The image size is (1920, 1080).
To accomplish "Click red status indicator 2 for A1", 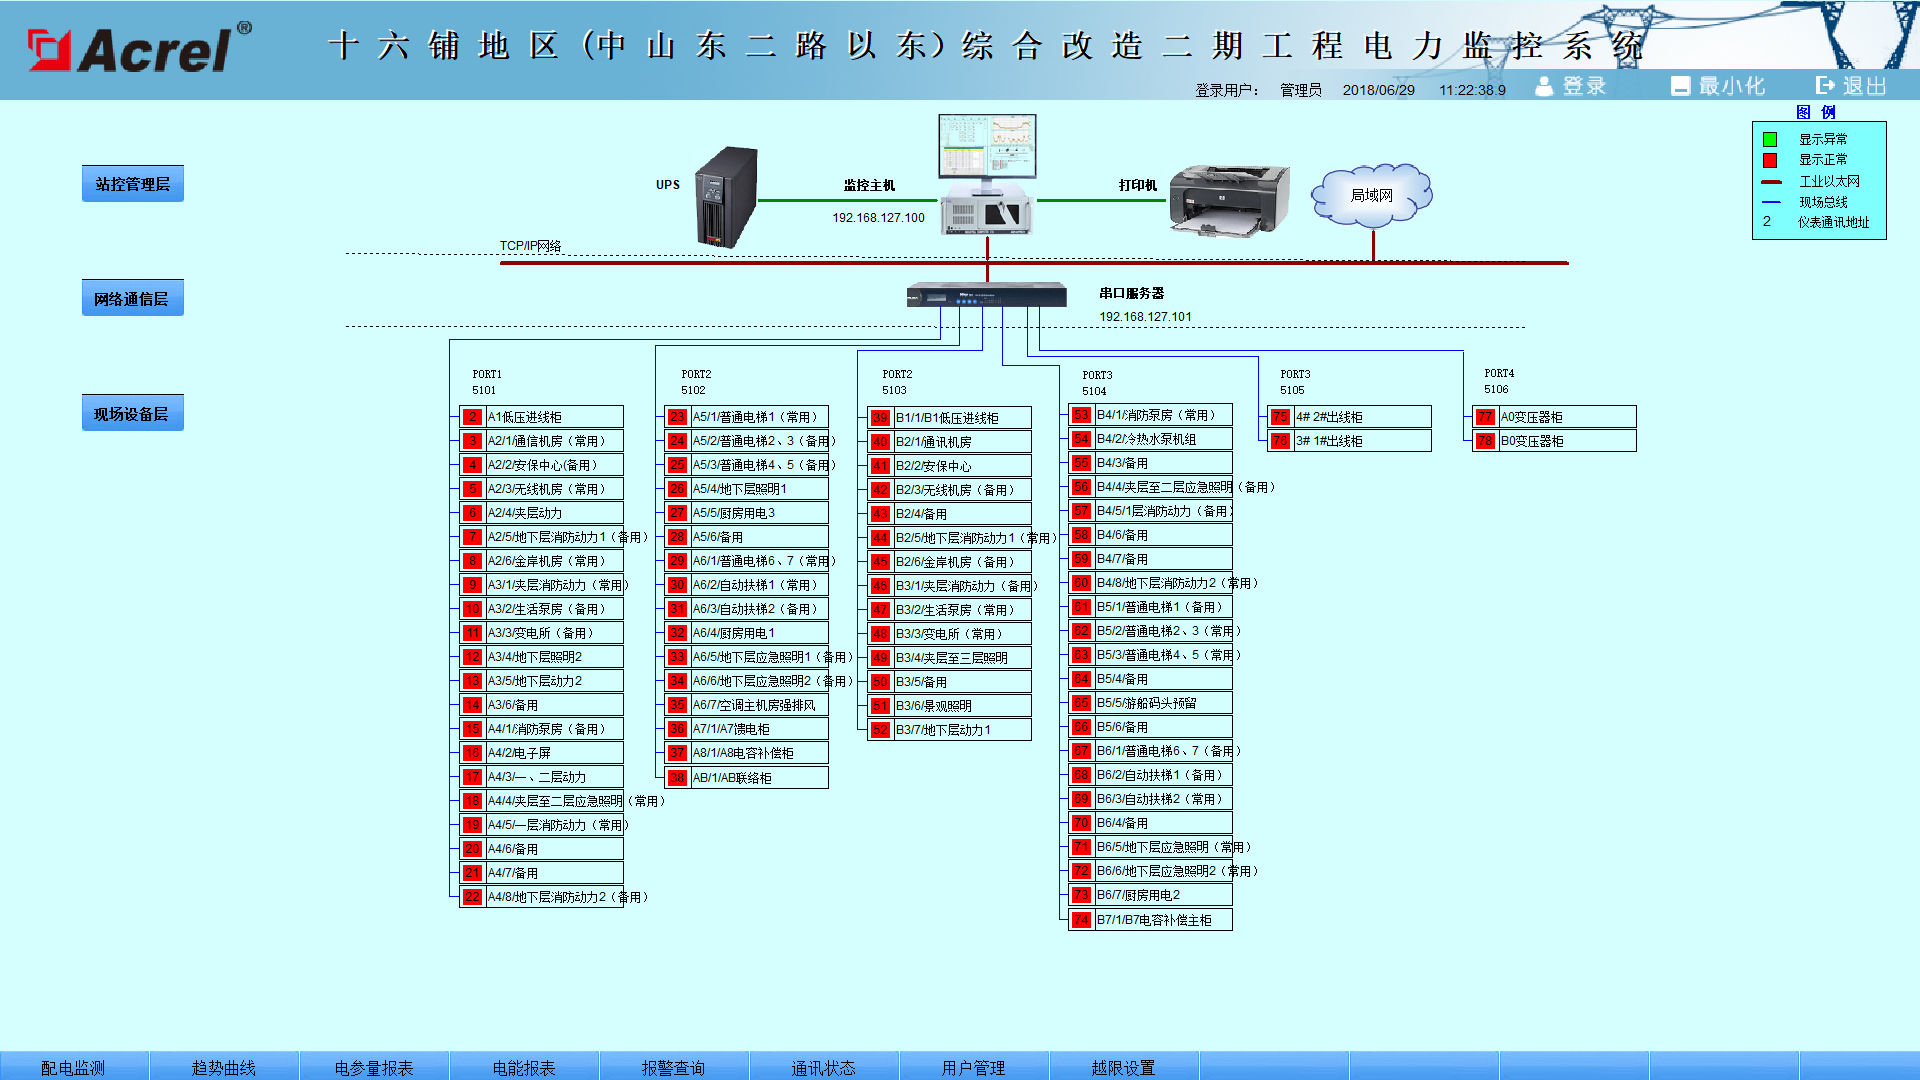I will (x=473, y=417).
